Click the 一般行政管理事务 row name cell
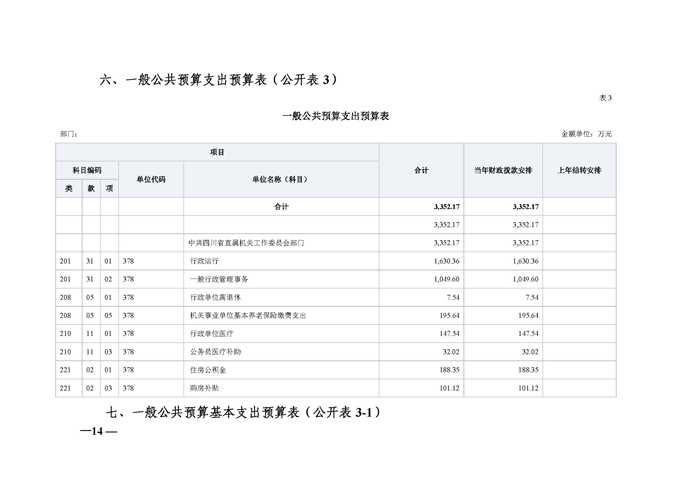This screenshot has width=680, height=481. 218,279
